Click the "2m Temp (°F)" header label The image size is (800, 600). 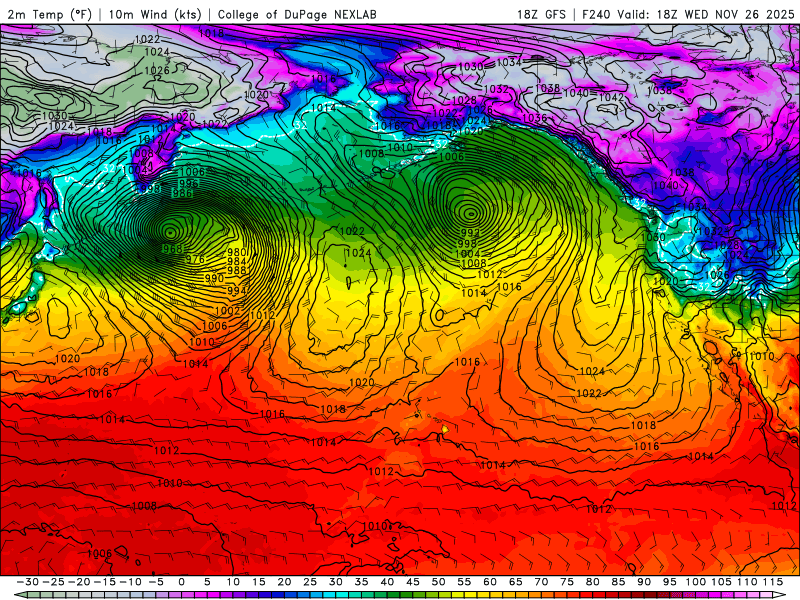pos(49,14)
